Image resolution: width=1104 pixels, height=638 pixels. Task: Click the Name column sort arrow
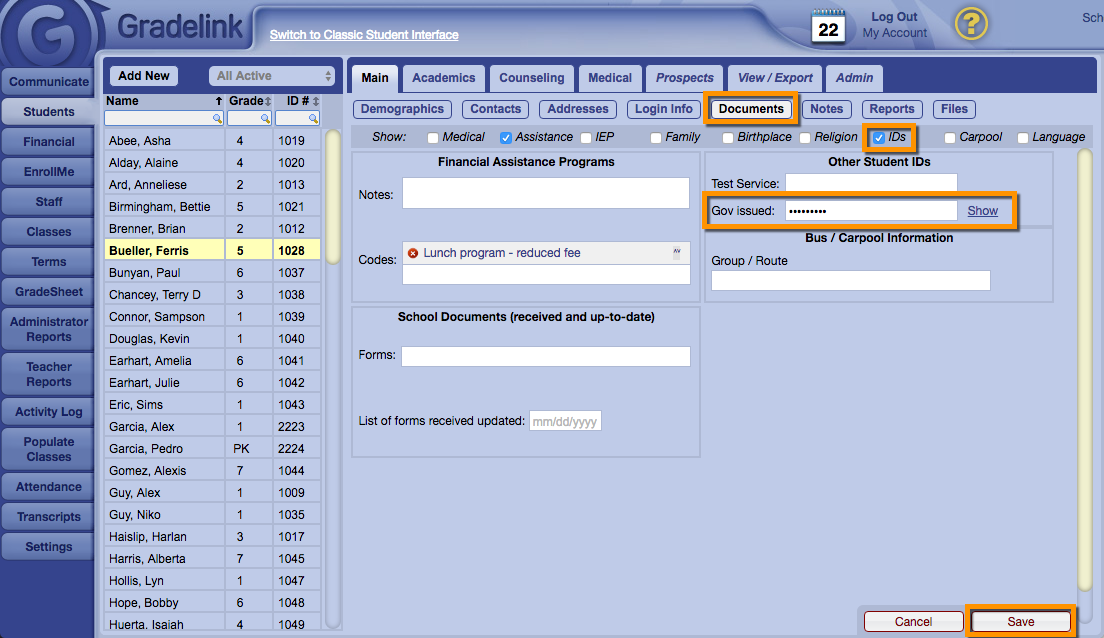click(x=219, y=101)
